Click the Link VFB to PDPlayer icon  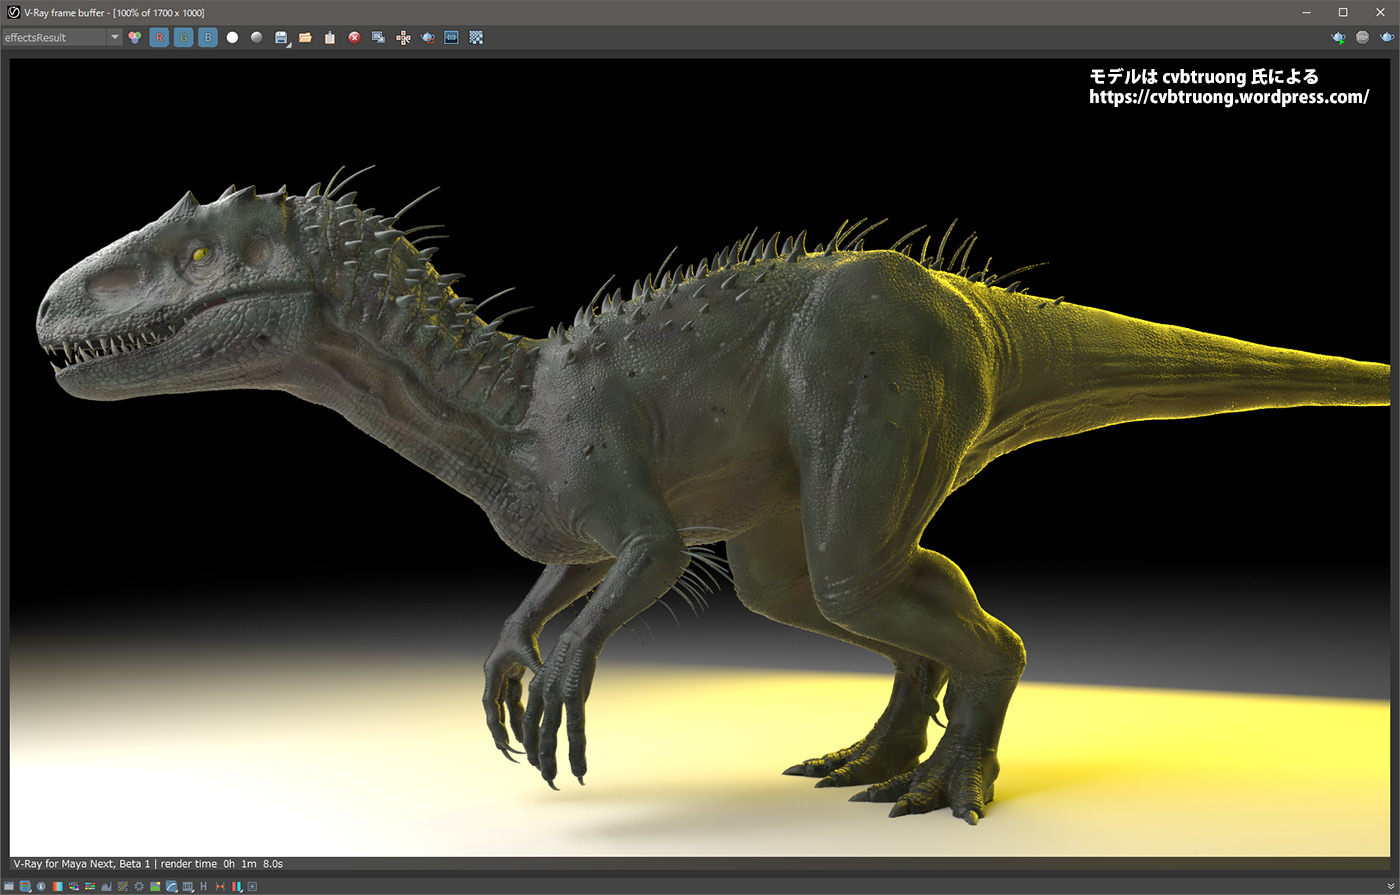tap(451, 37)
